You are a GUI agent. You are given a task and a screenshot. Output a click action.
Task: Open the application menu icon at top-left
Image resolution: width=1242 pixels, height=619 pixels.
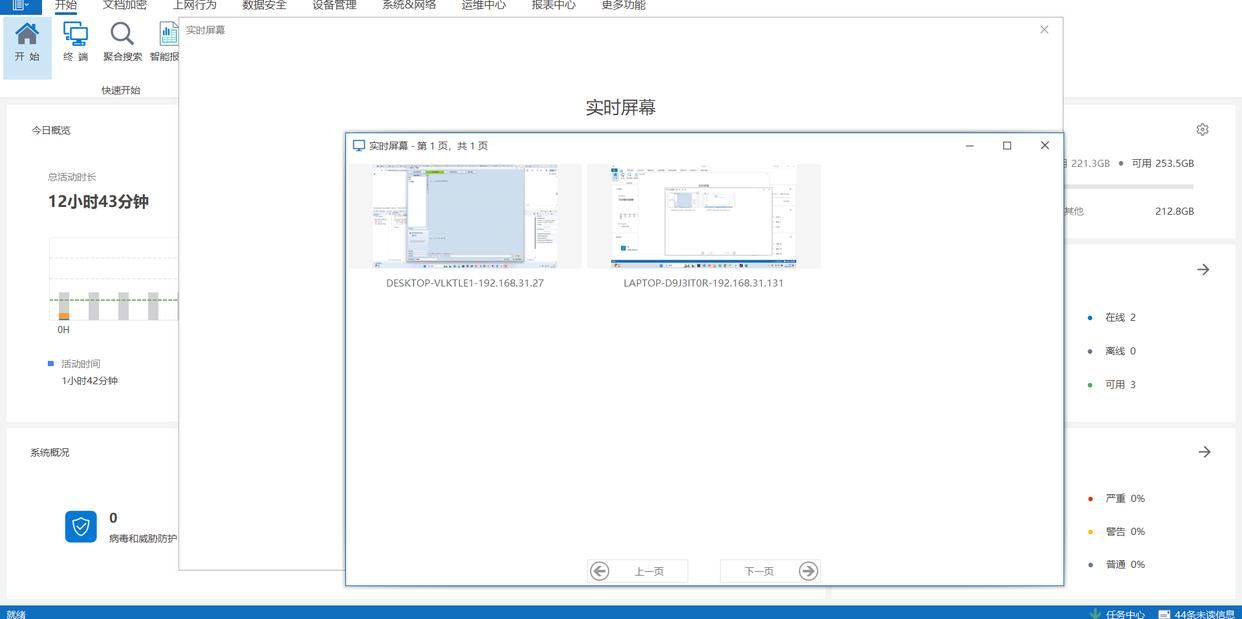click(x=20, y=5)
